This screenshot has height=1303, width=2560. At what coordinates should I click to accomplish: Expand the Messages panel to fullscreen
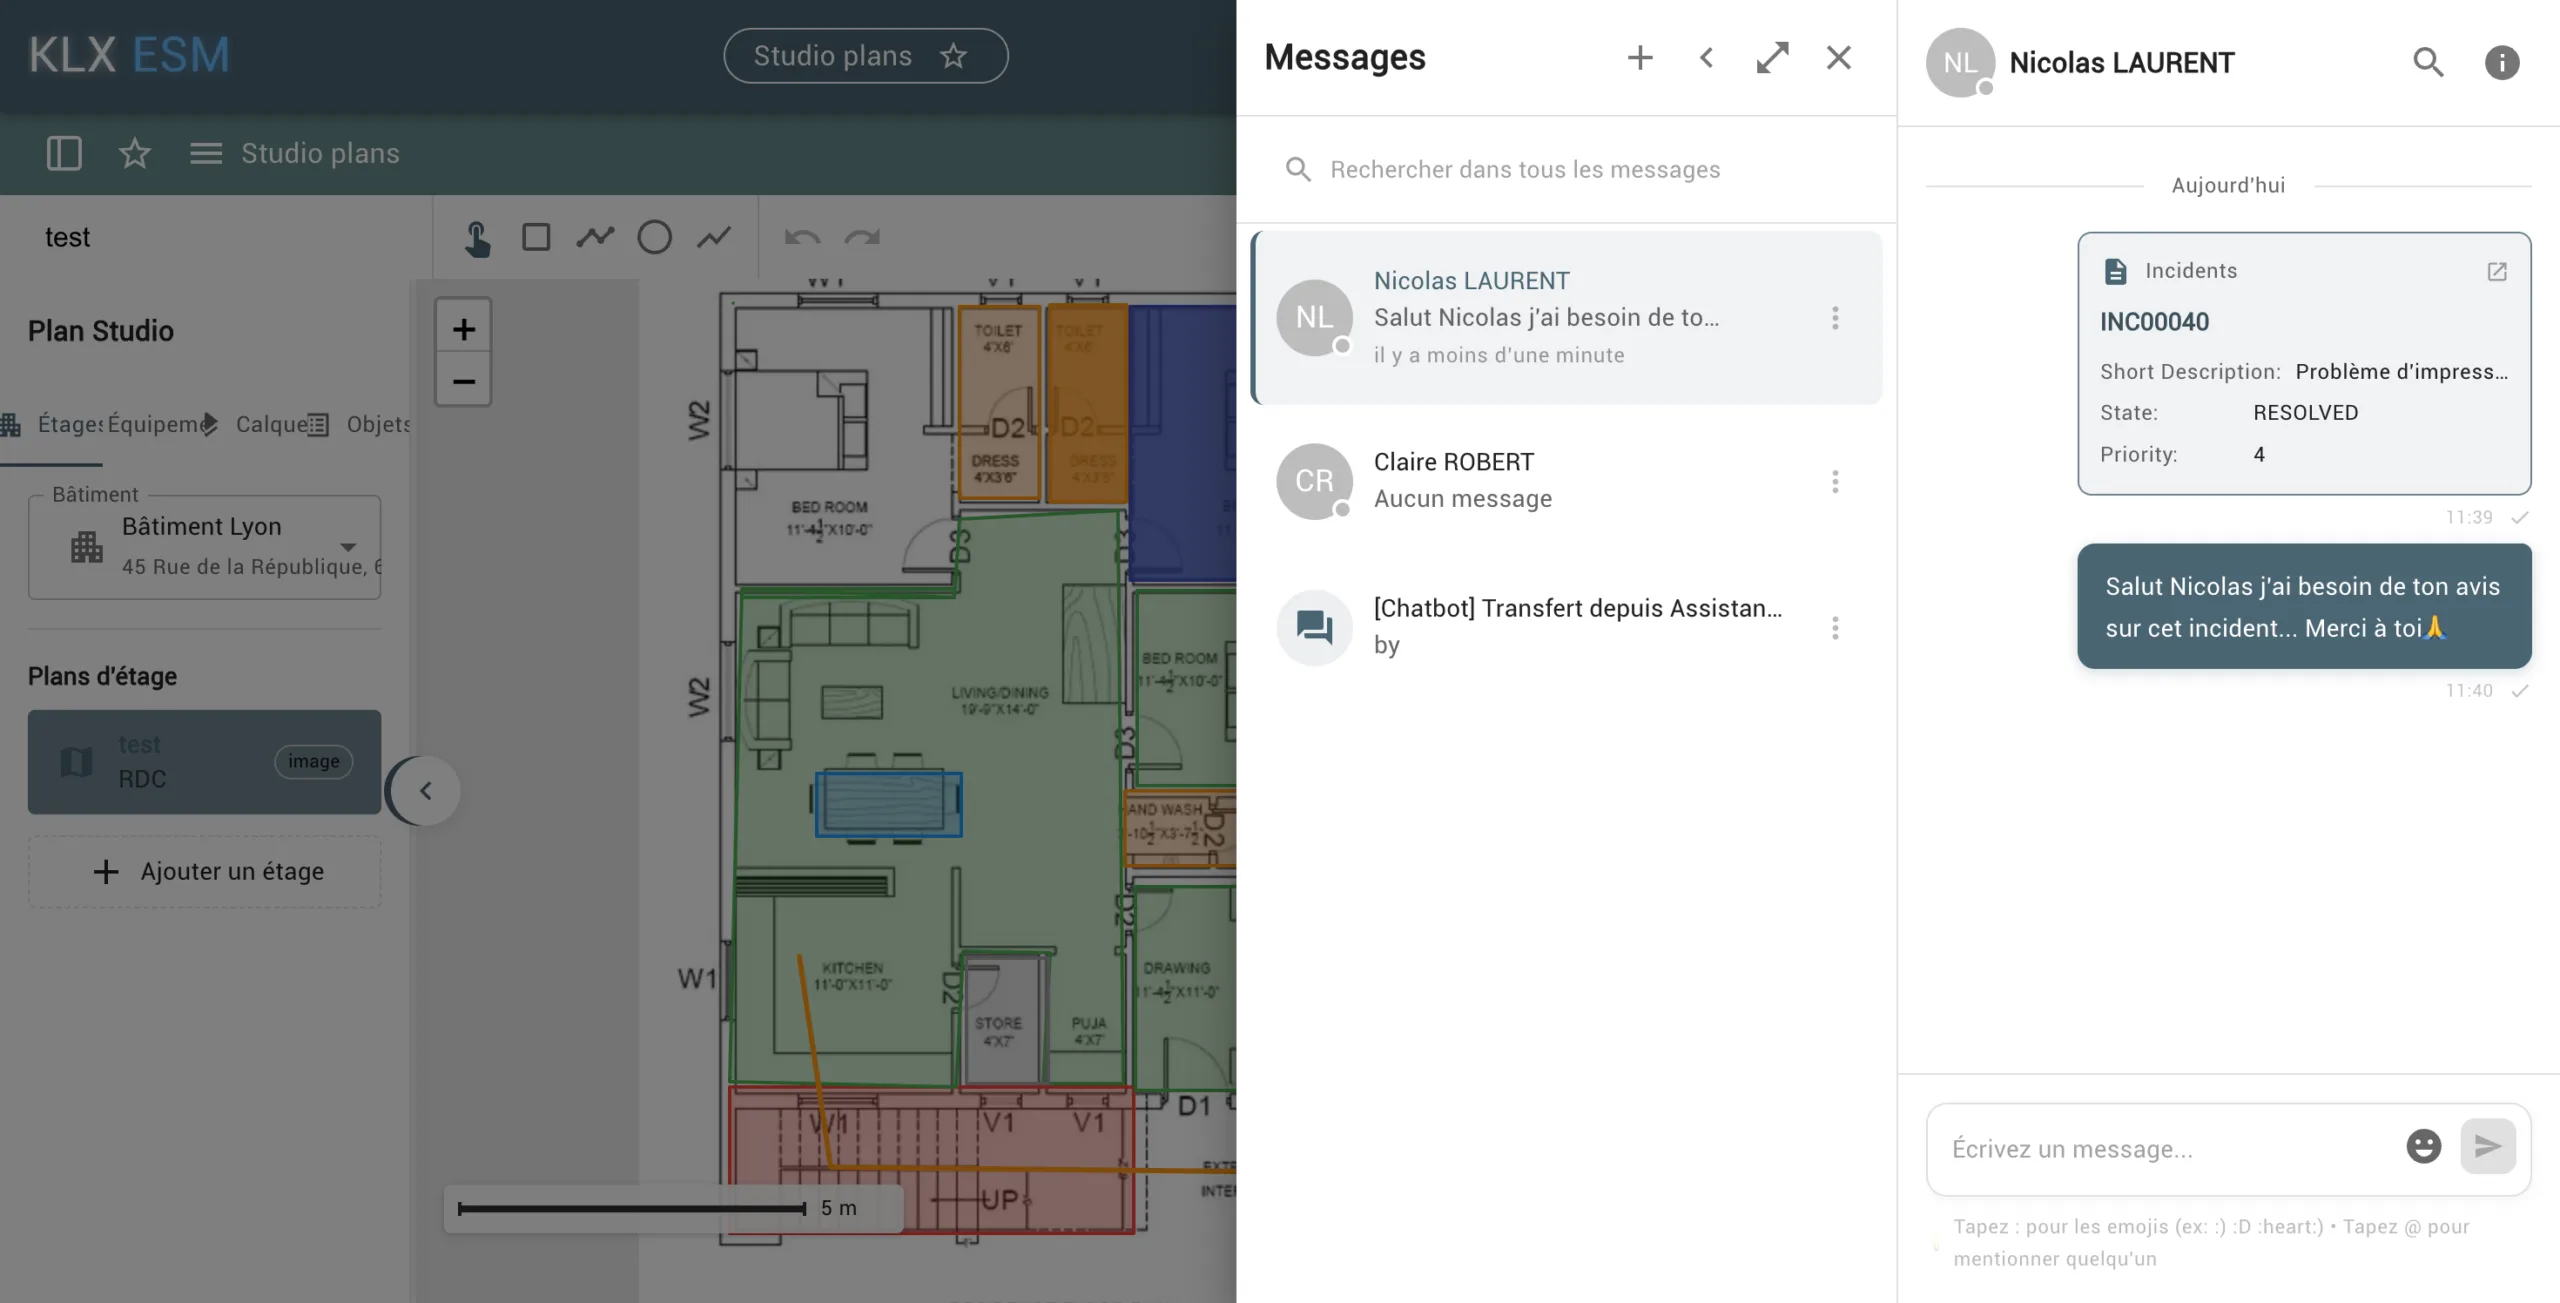(1772, 58)
